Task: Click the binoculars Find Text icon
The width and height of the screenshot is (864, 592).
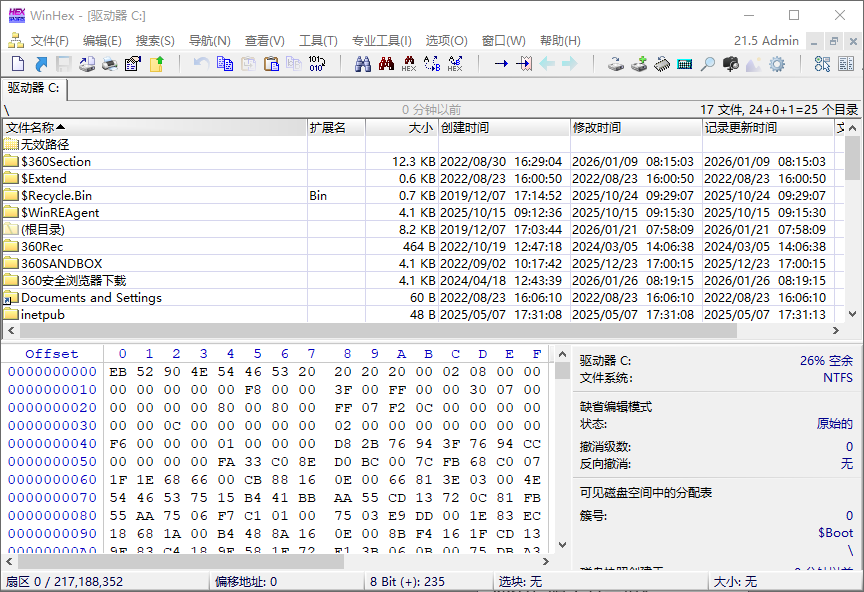Action: (362, 64)
